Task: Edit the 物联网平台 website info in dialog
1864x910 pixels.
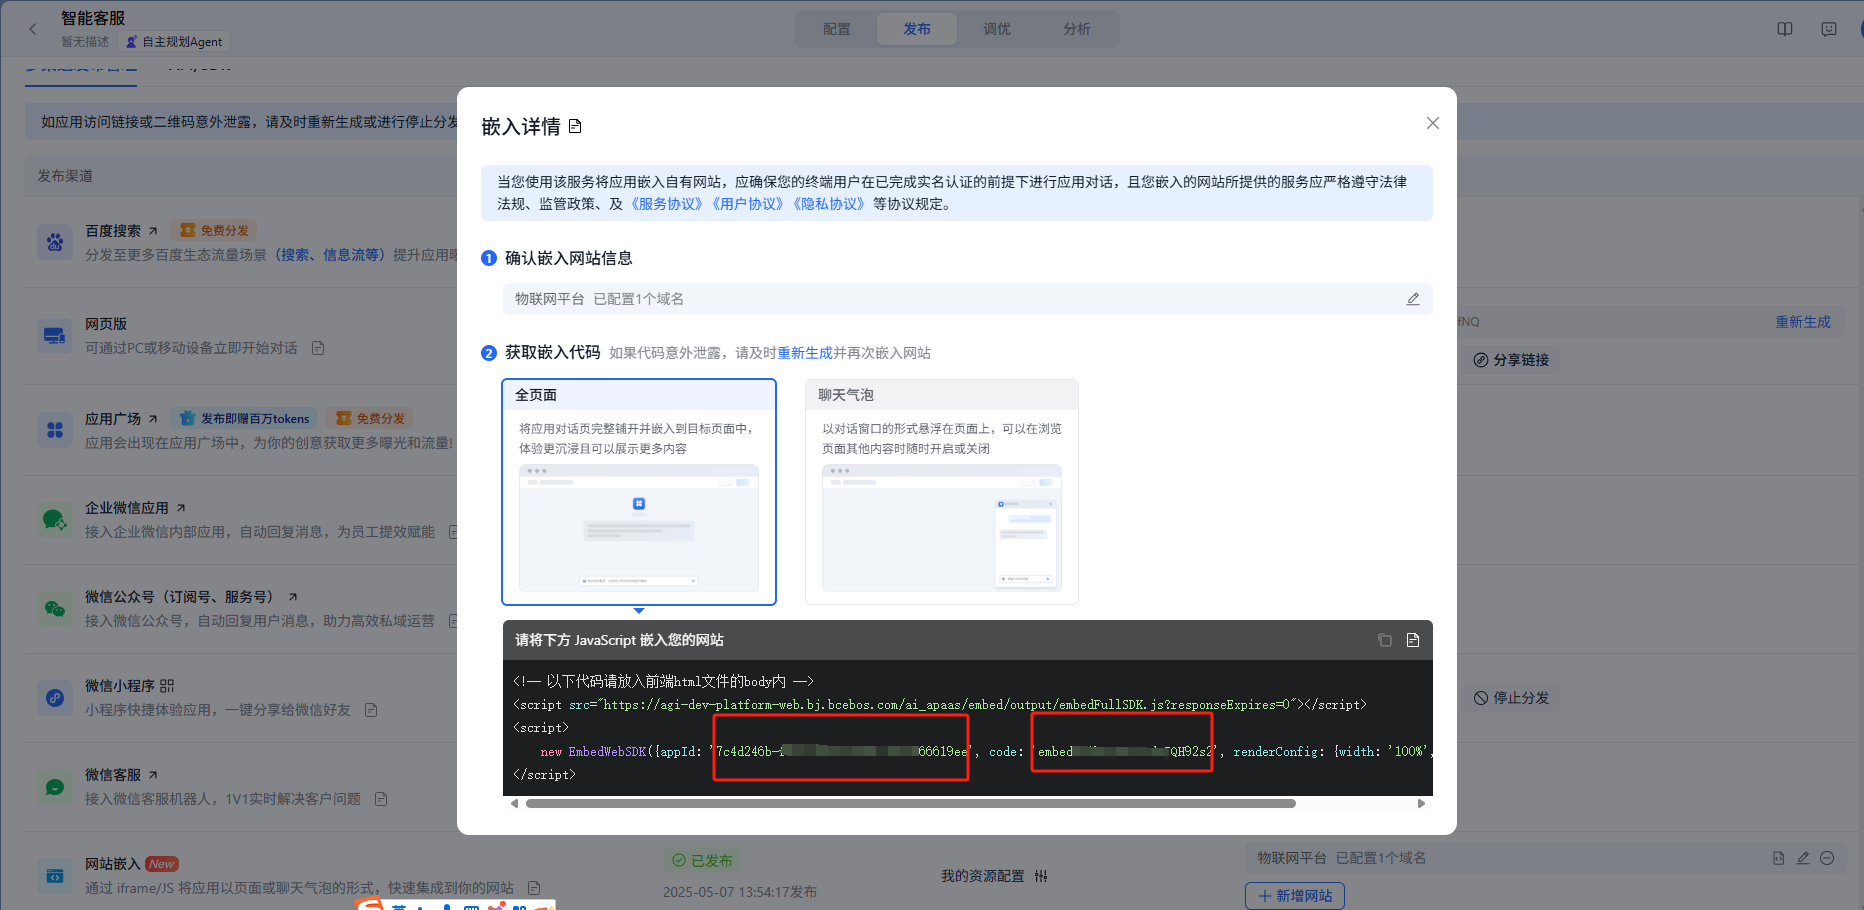Action: [1413, 299]
